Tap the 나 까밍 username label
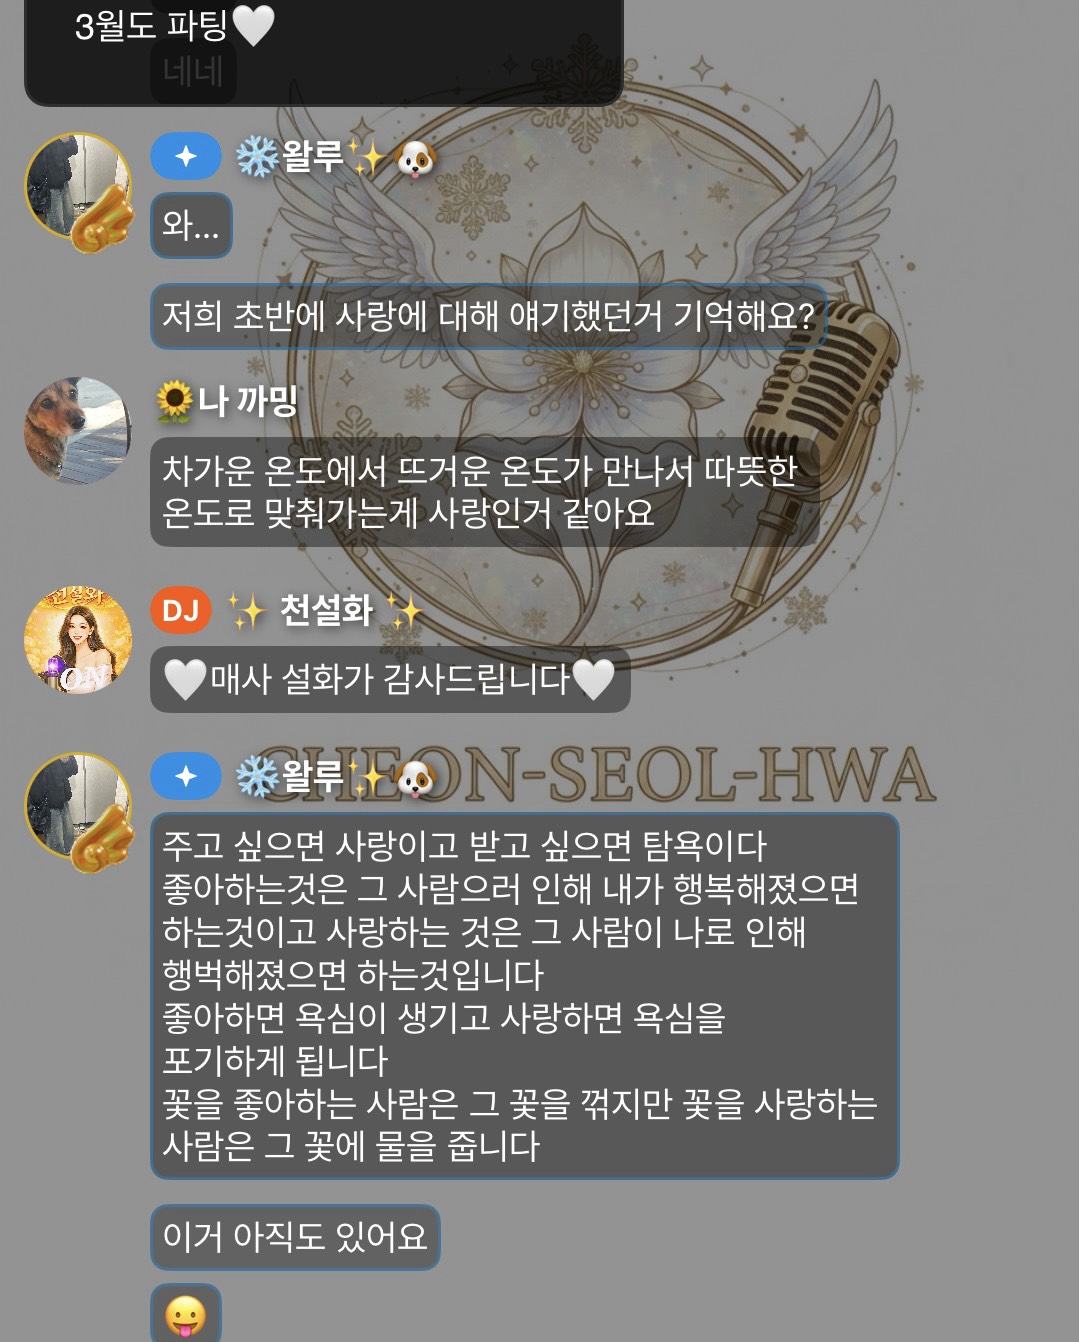 point(248,401)
